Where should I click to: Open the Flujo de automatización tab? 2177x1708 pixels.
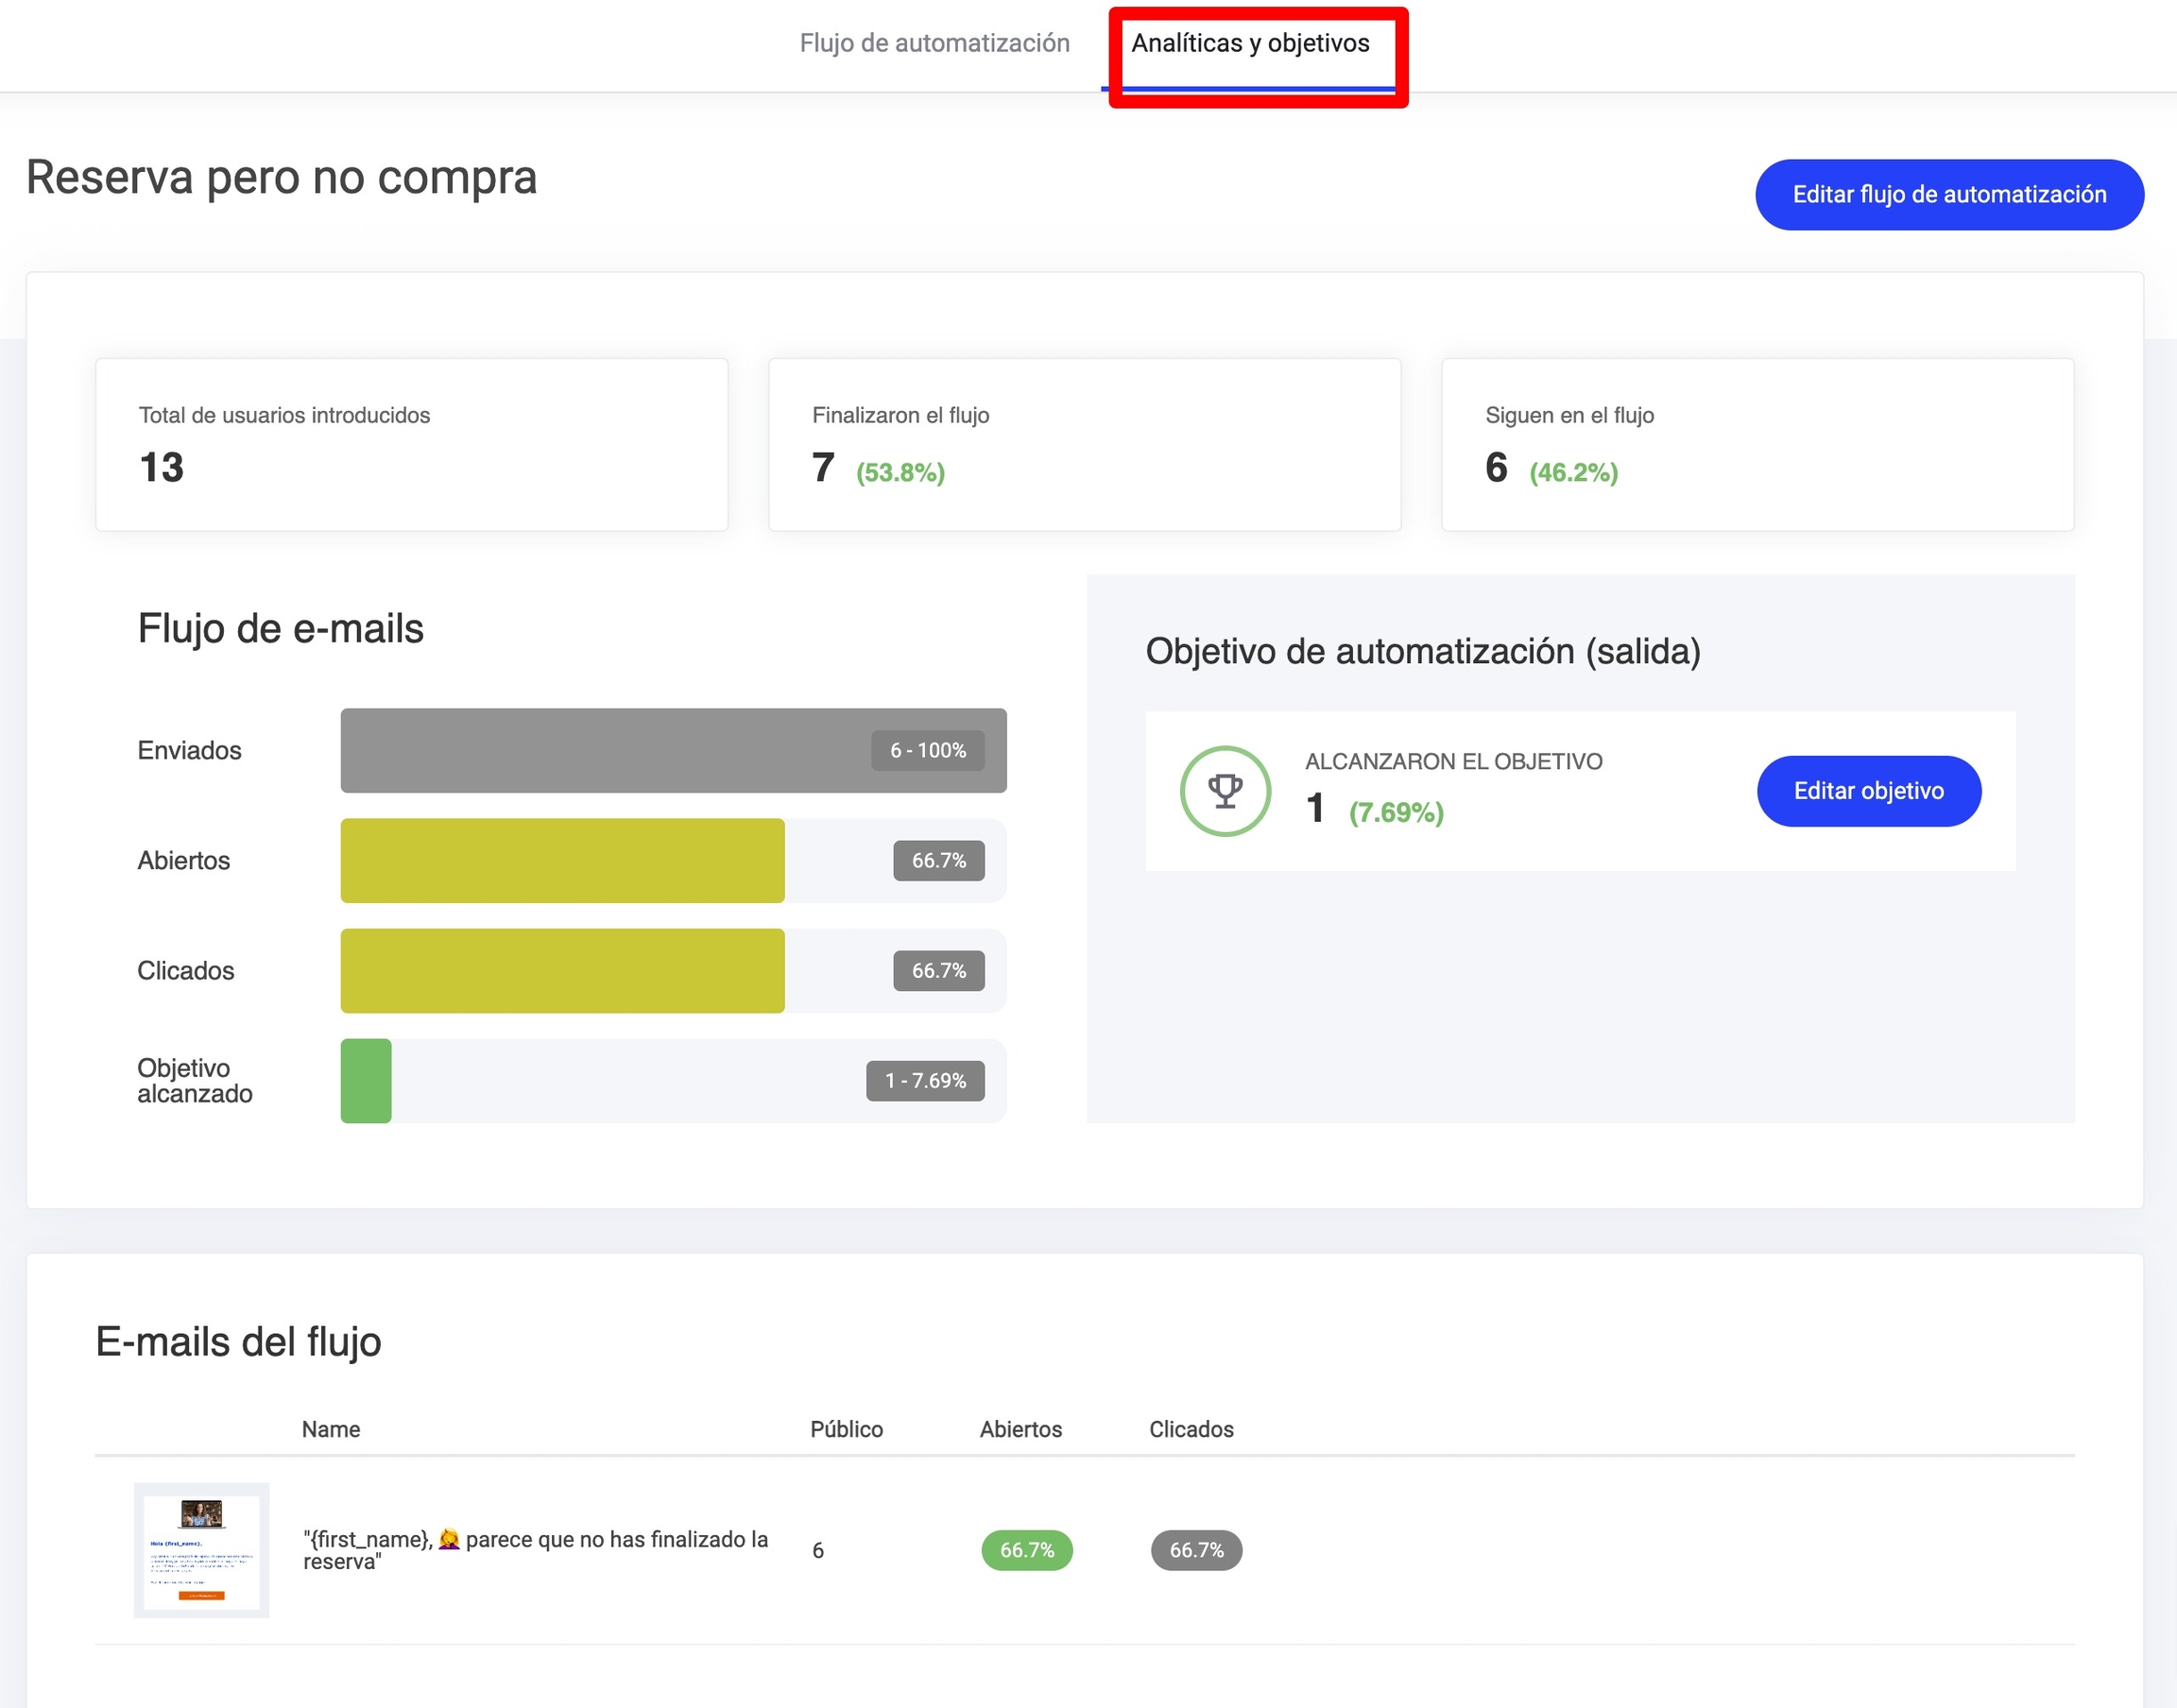pyautogui.click(x=934, y=43)
